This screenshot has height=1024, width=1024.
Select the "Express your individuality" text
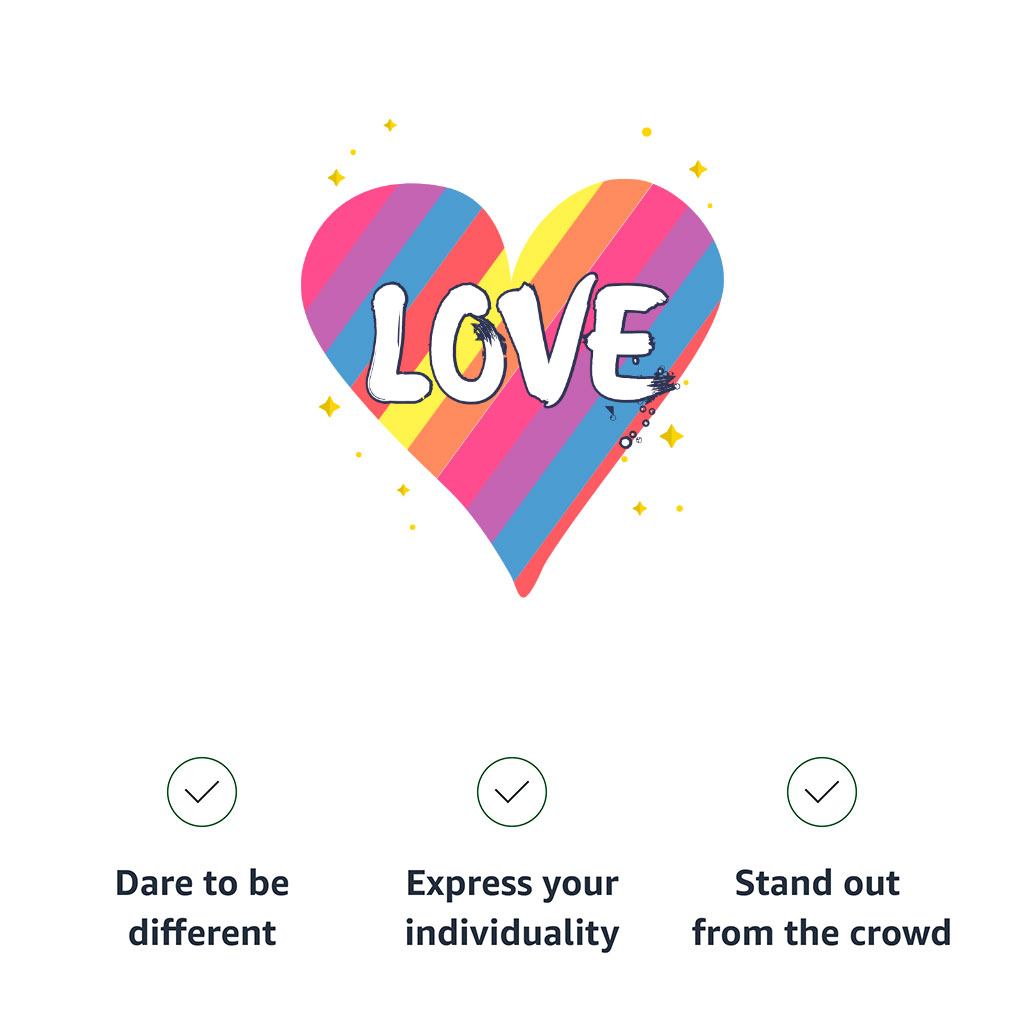[512, 908]
